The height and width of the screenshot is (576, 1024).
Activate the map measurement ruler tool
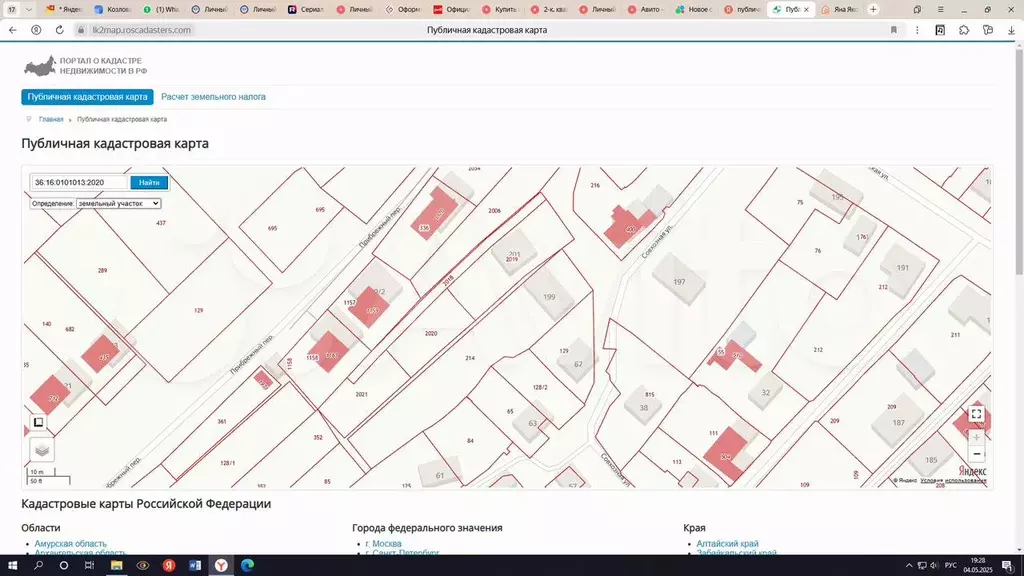[x=39, y=422]
